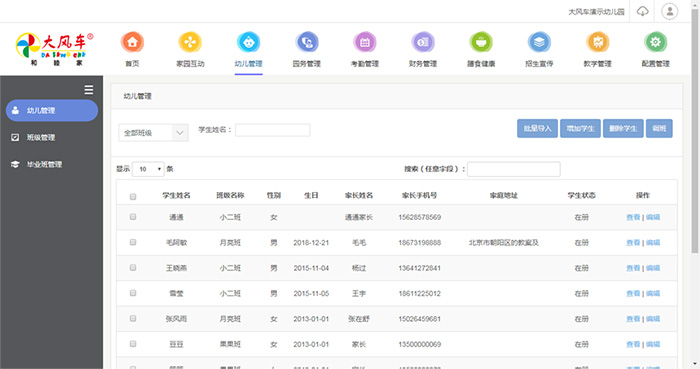Tick the select-all checkbox in table header

pyautogui.click(x=133, y=196)
